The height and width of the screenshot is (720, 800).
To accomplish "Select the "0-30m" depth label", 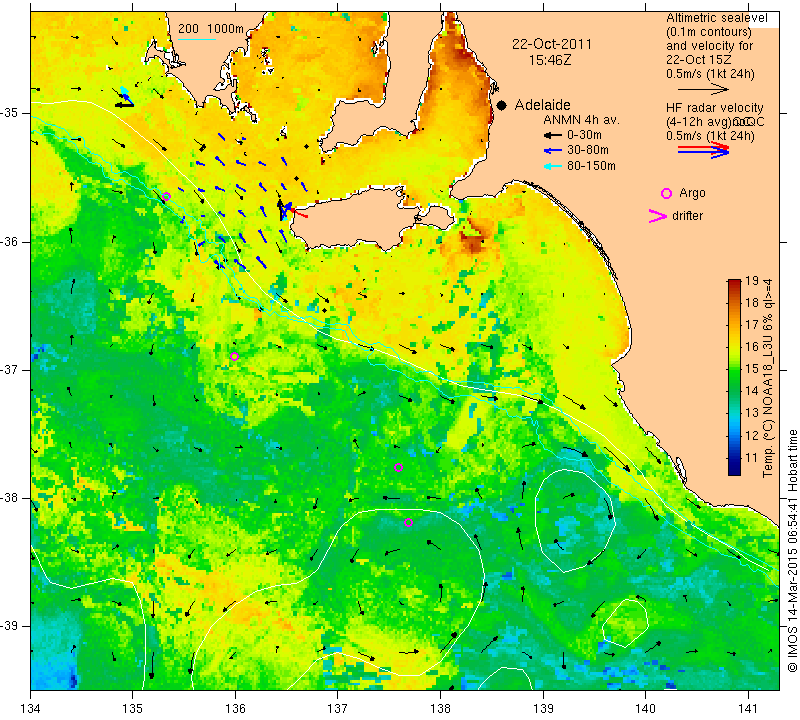I will pyautogui.click(x=584, y=135).
